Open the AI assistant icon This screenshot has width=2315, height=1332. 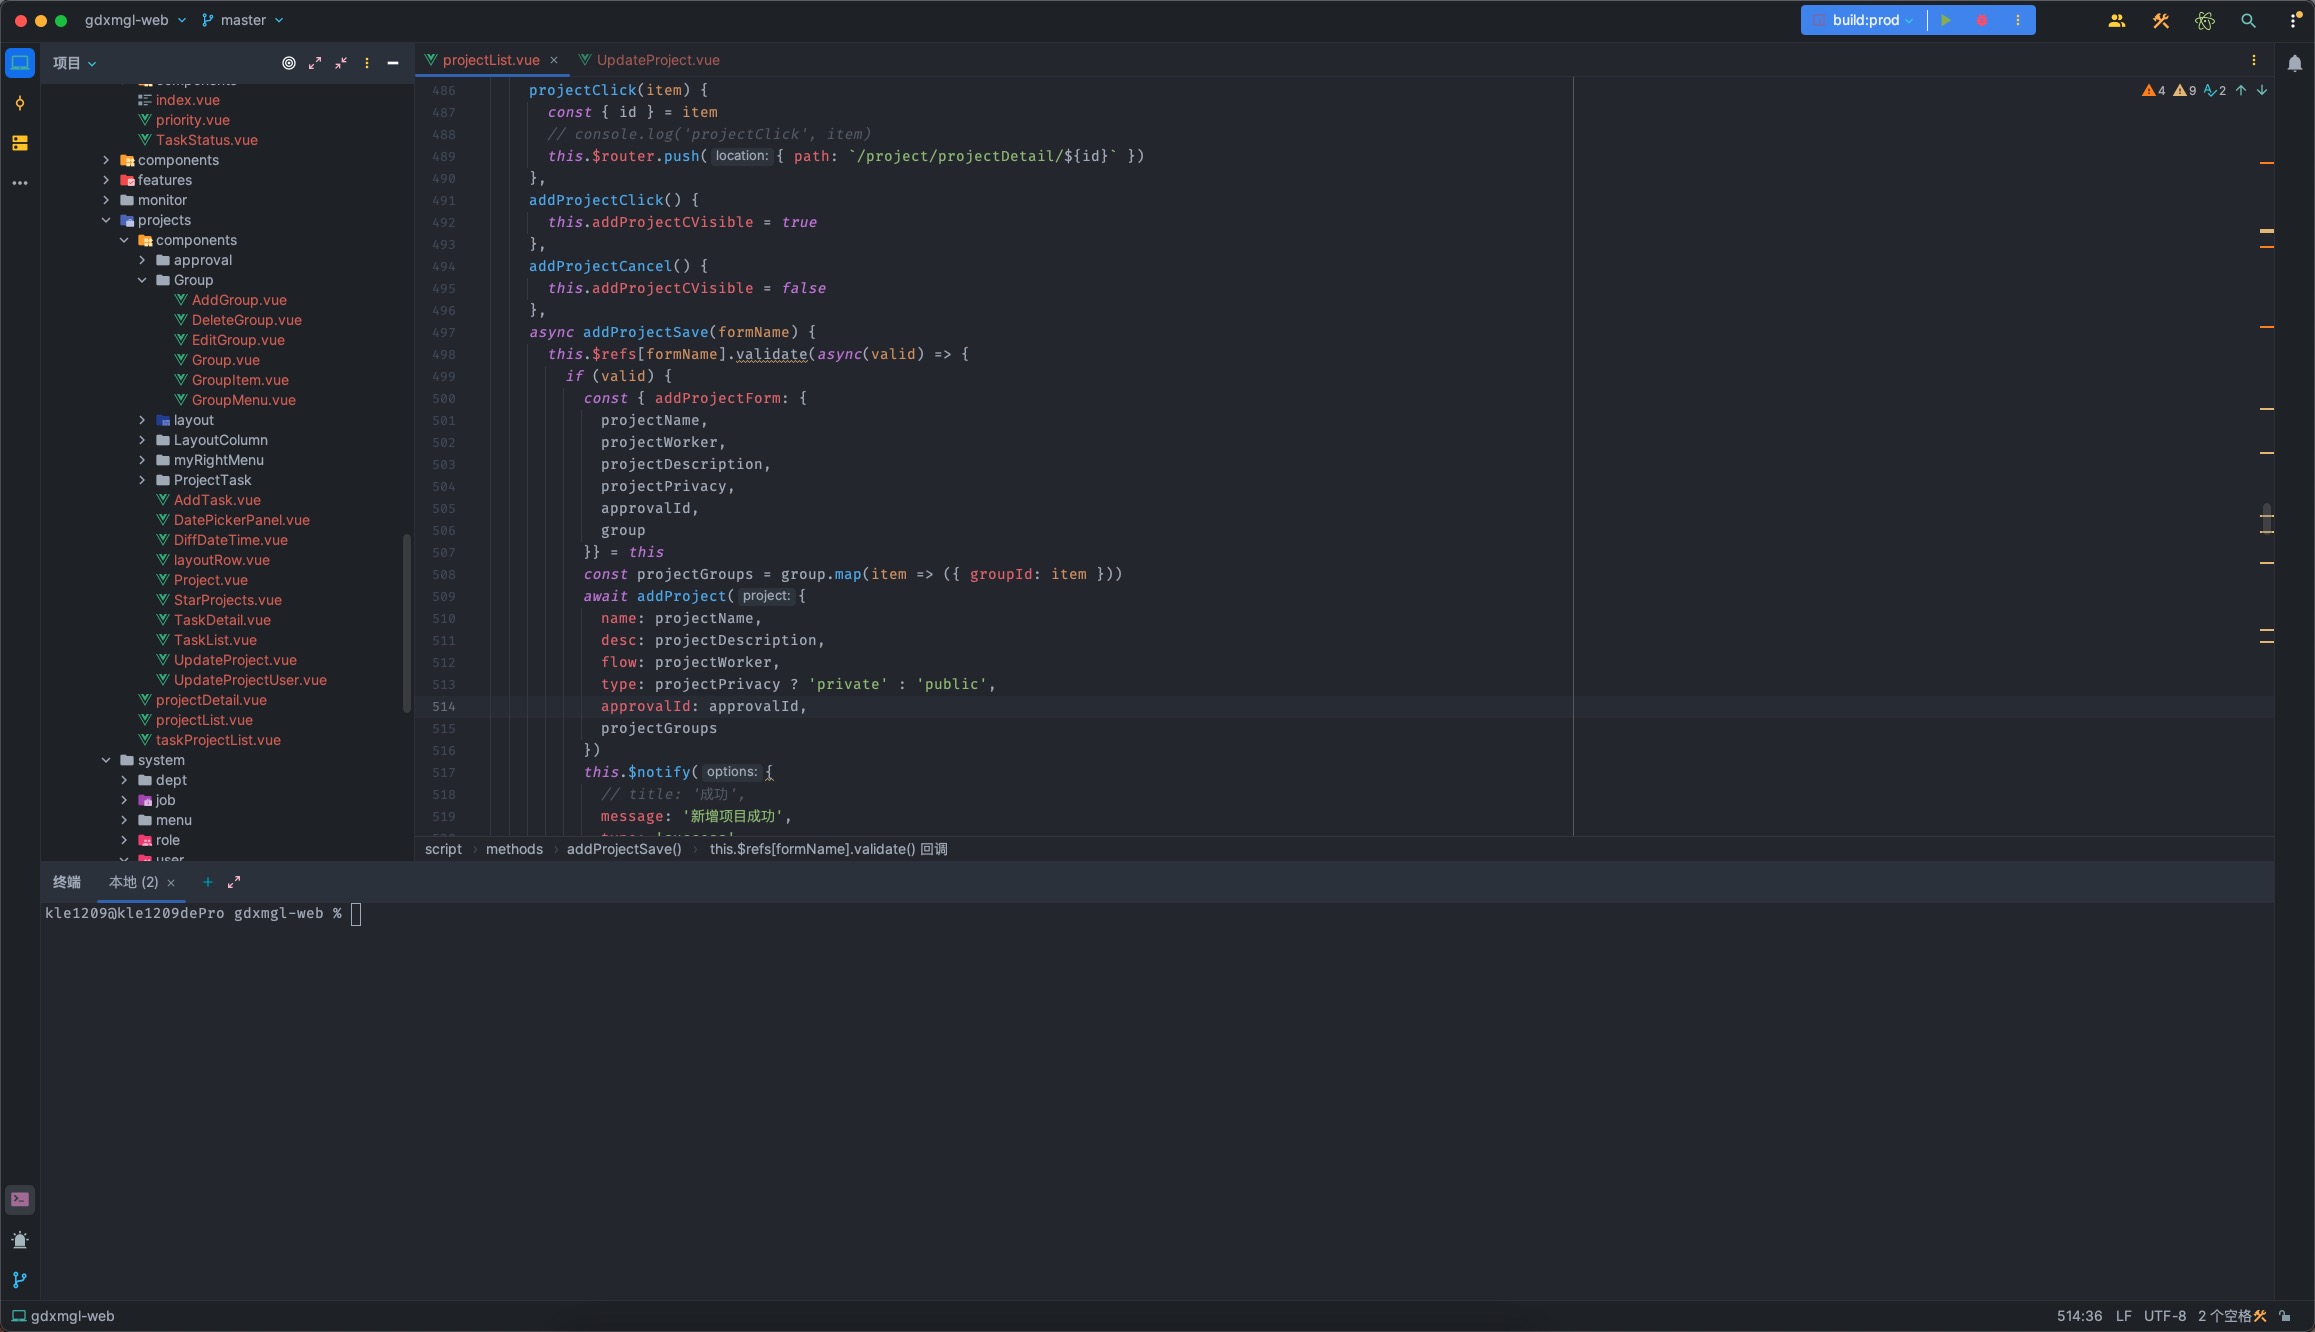tap(2205, 20)
